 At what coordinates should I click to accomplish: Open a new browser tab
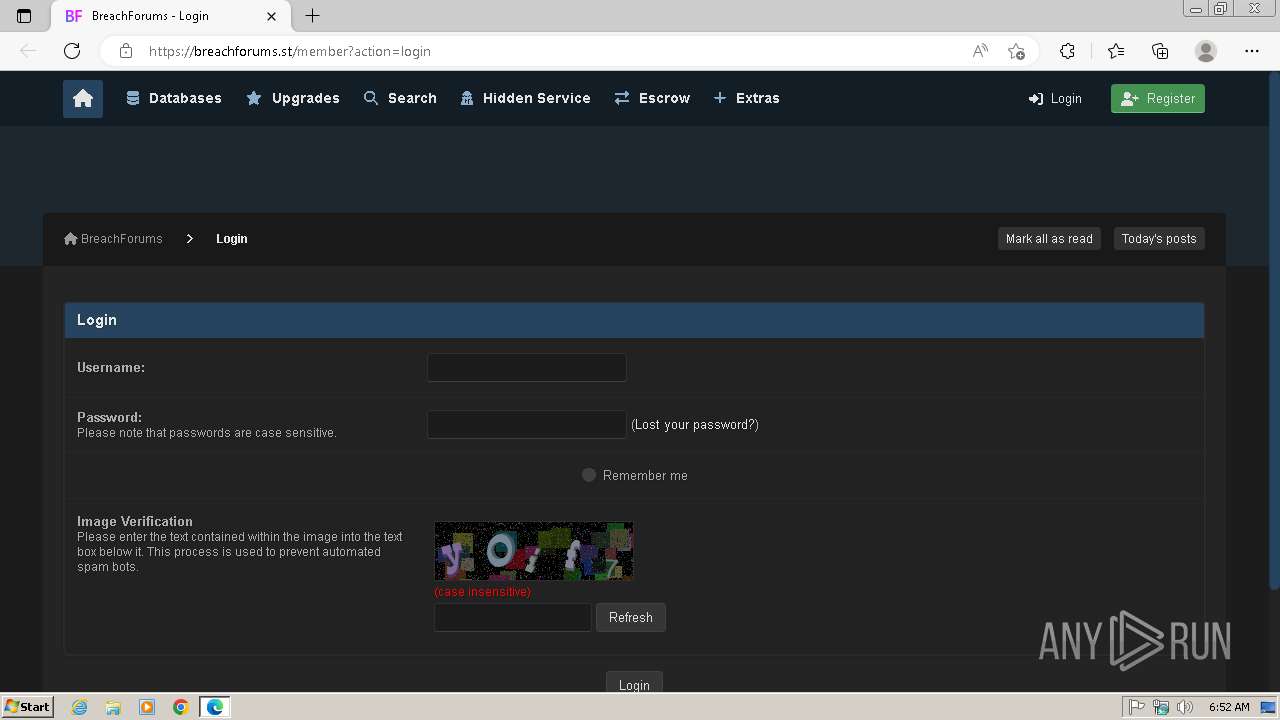tap(312, 16)
